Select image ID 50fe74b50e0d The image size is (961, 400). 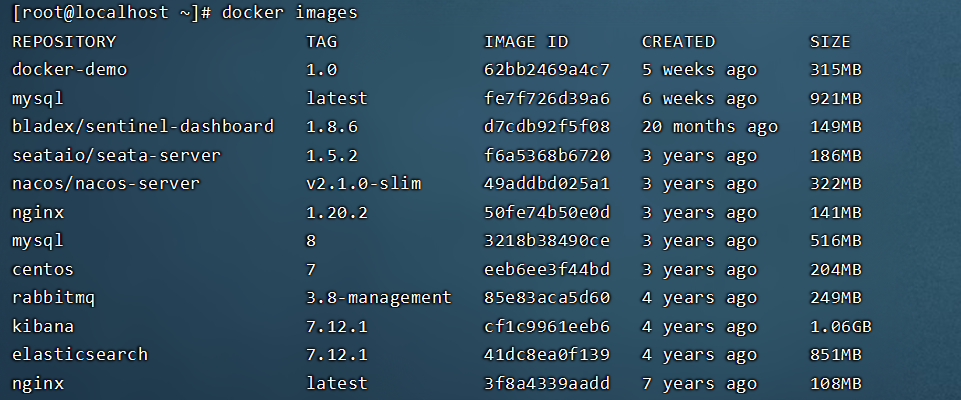tap(547, 213)
